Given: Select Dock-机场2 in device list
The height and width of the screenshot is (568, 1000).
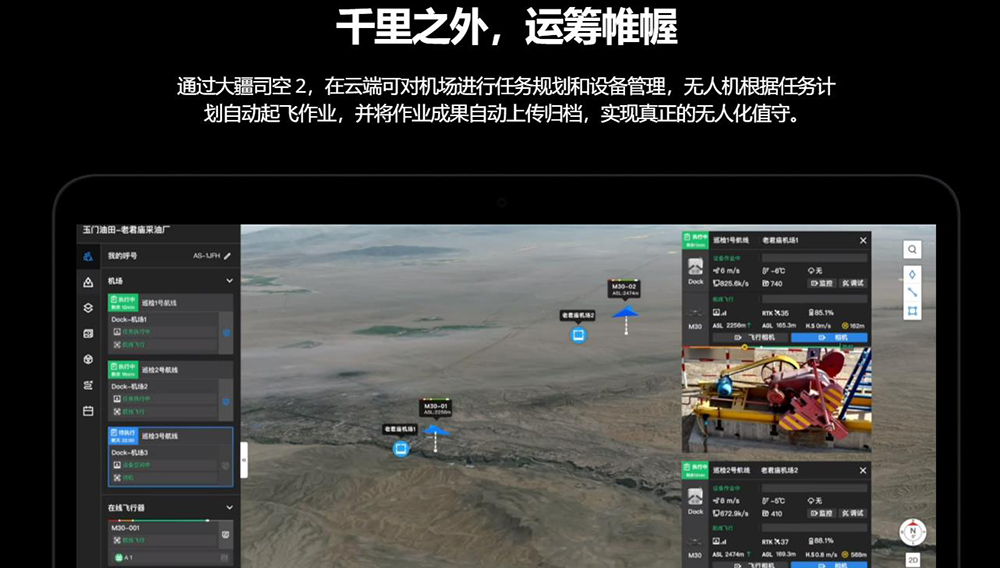Looking at the screenshot, I should [129, 386].
